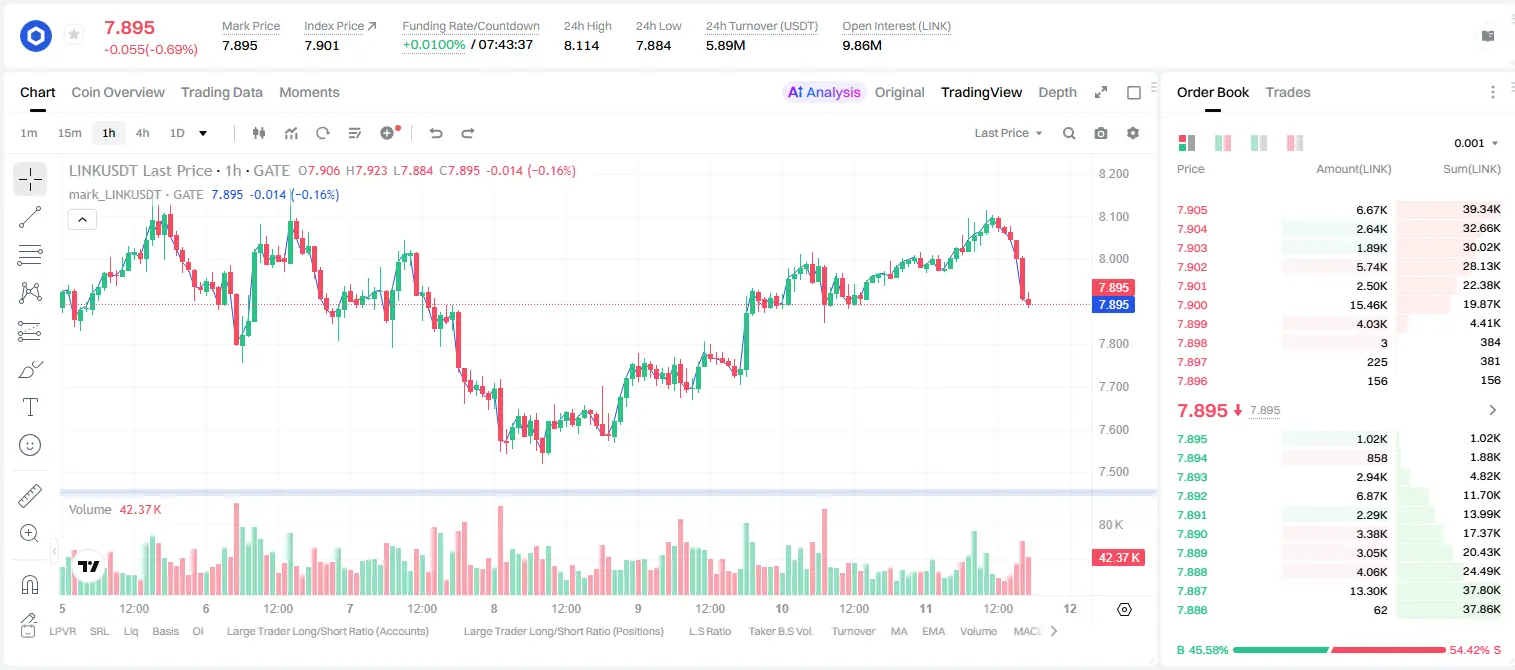
Task: Select the ruler measure tool
Action: [30, 496]
